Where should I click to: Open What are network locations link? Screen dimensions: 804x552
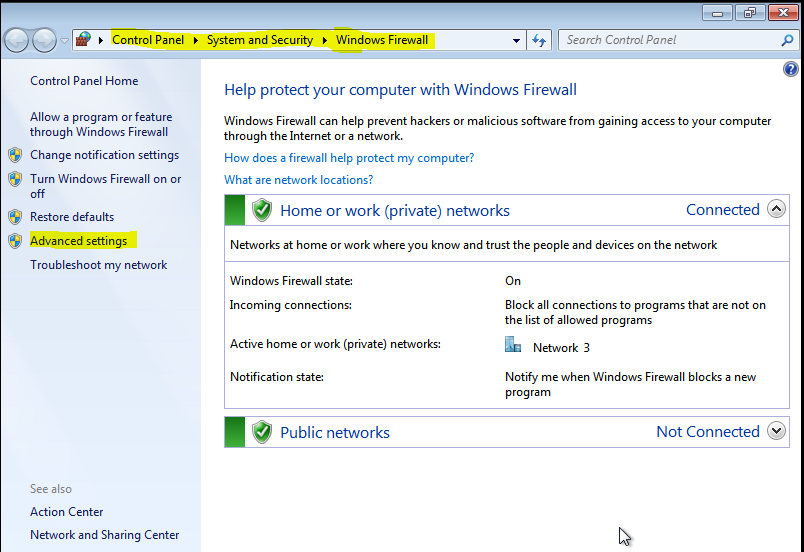tap(298, 180)
